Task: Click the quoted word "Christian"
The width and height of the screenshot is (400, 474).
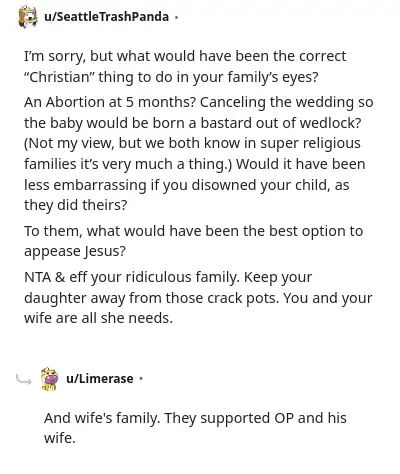Action: 59,77
